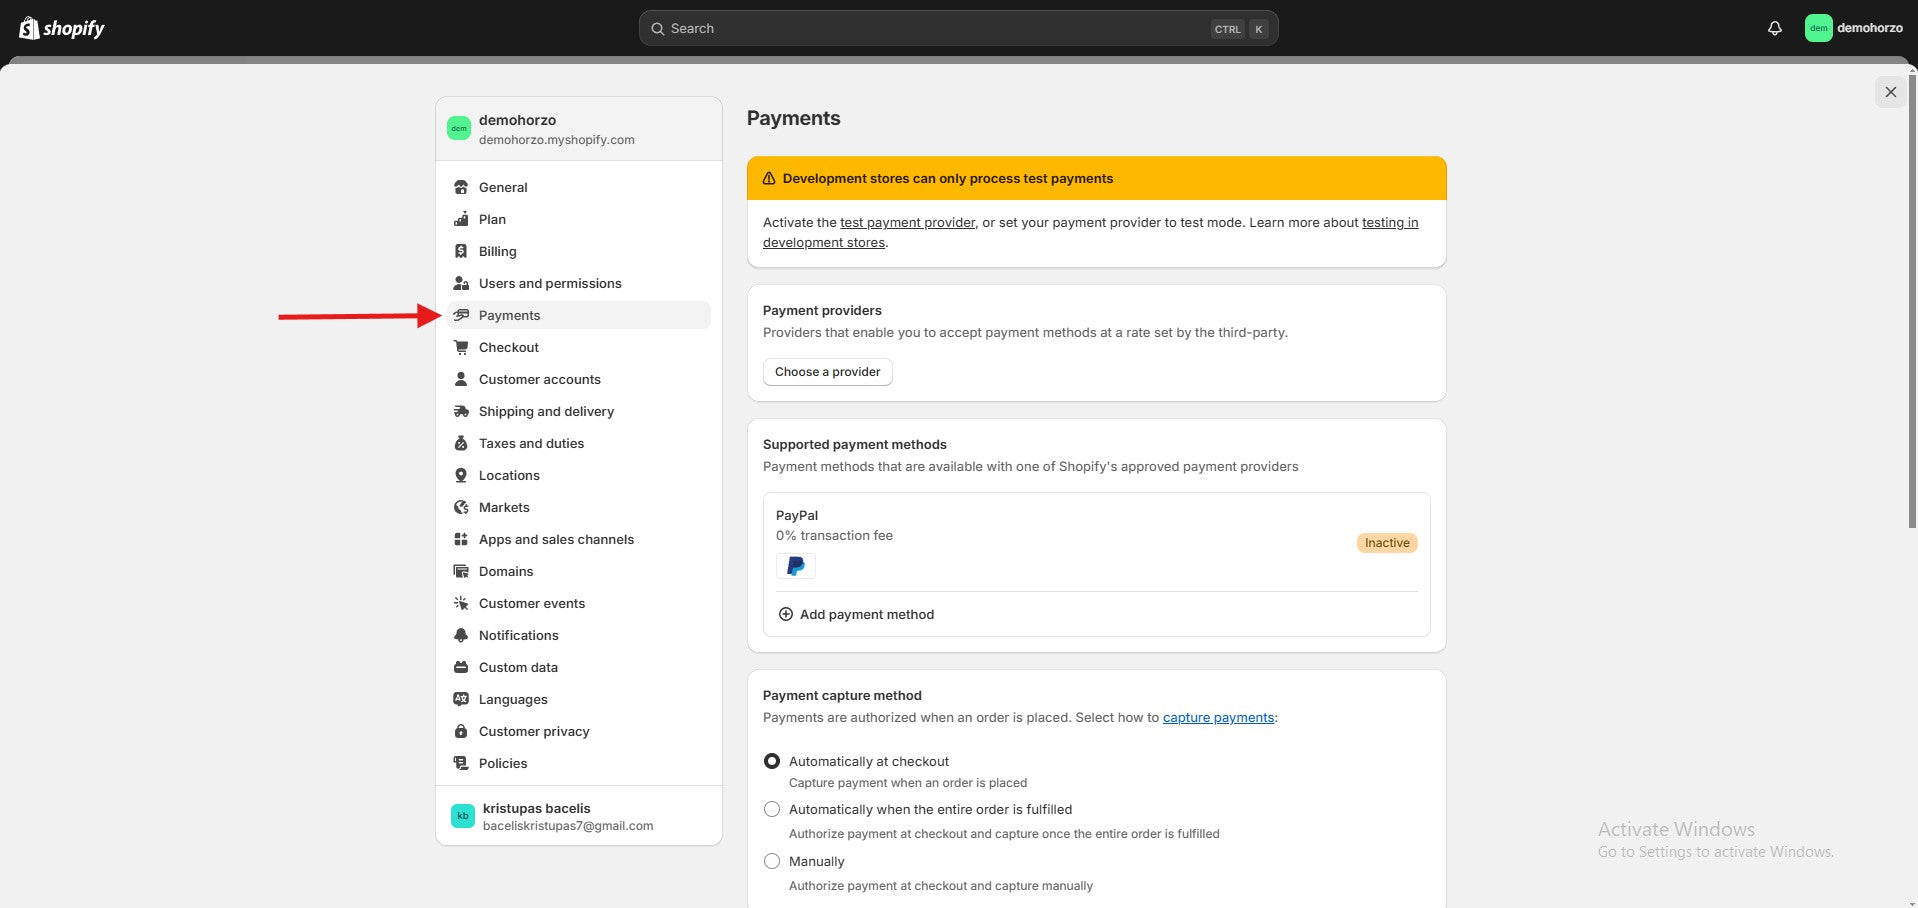The width and height of the screenshot is (1918, 908).
Task: Go to Taxes and duties settings
Action: coord(531,443)
